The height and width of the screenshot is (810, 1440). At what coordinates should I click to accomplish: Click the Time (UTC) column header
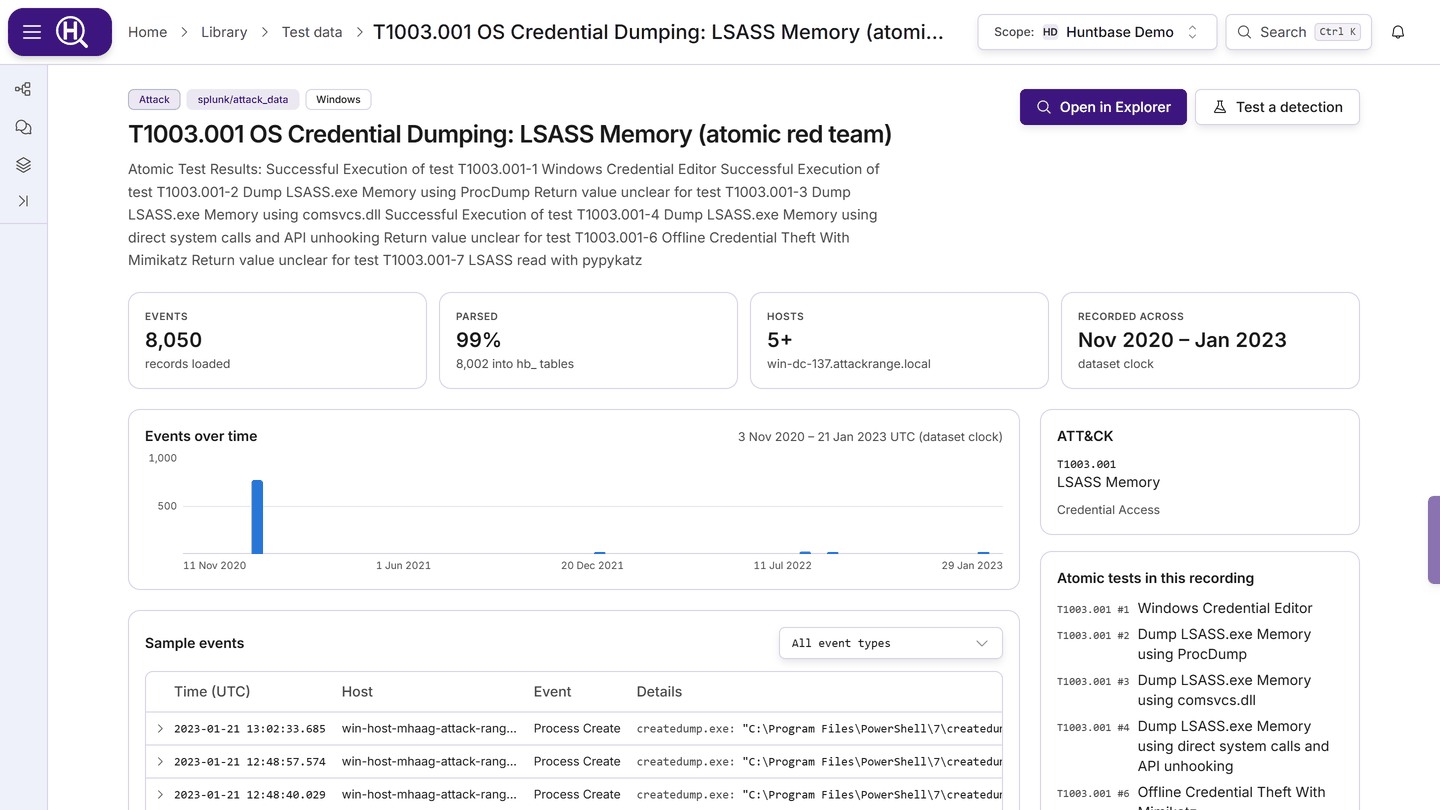click(212, 692)
